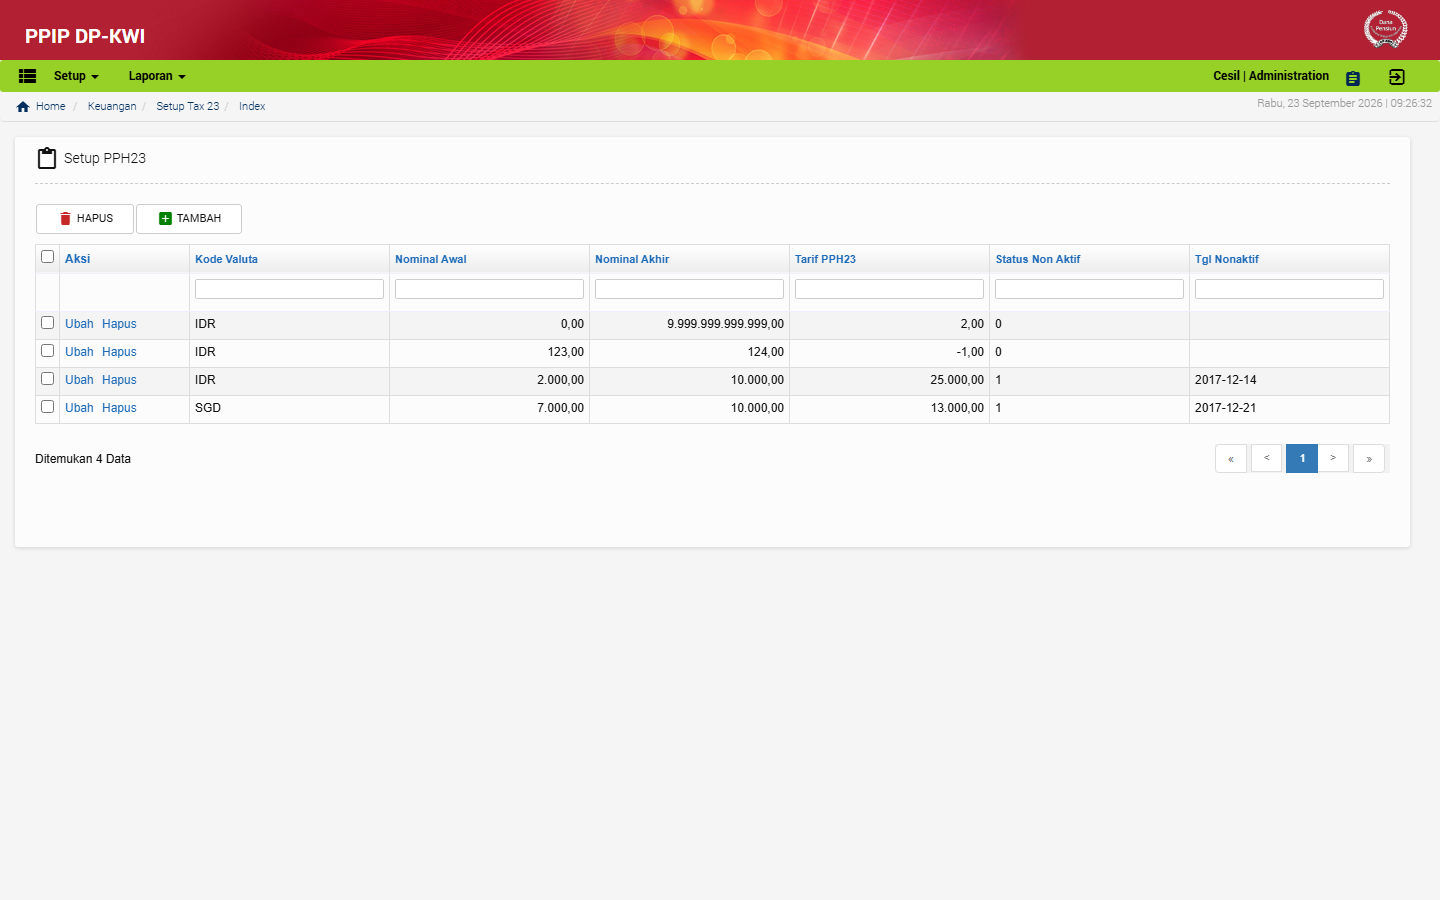The width and height of the screenshot is (1440, 900).
Task: Click Hapus on the 124,00 nominal akhir row
Action: (x=119, y=352)
